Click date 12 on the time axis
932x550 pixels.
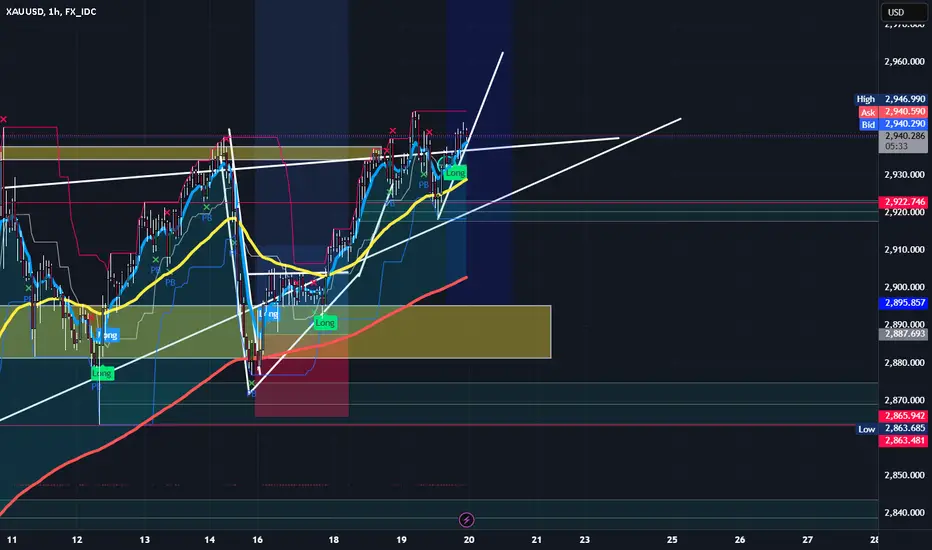point(77,540)
